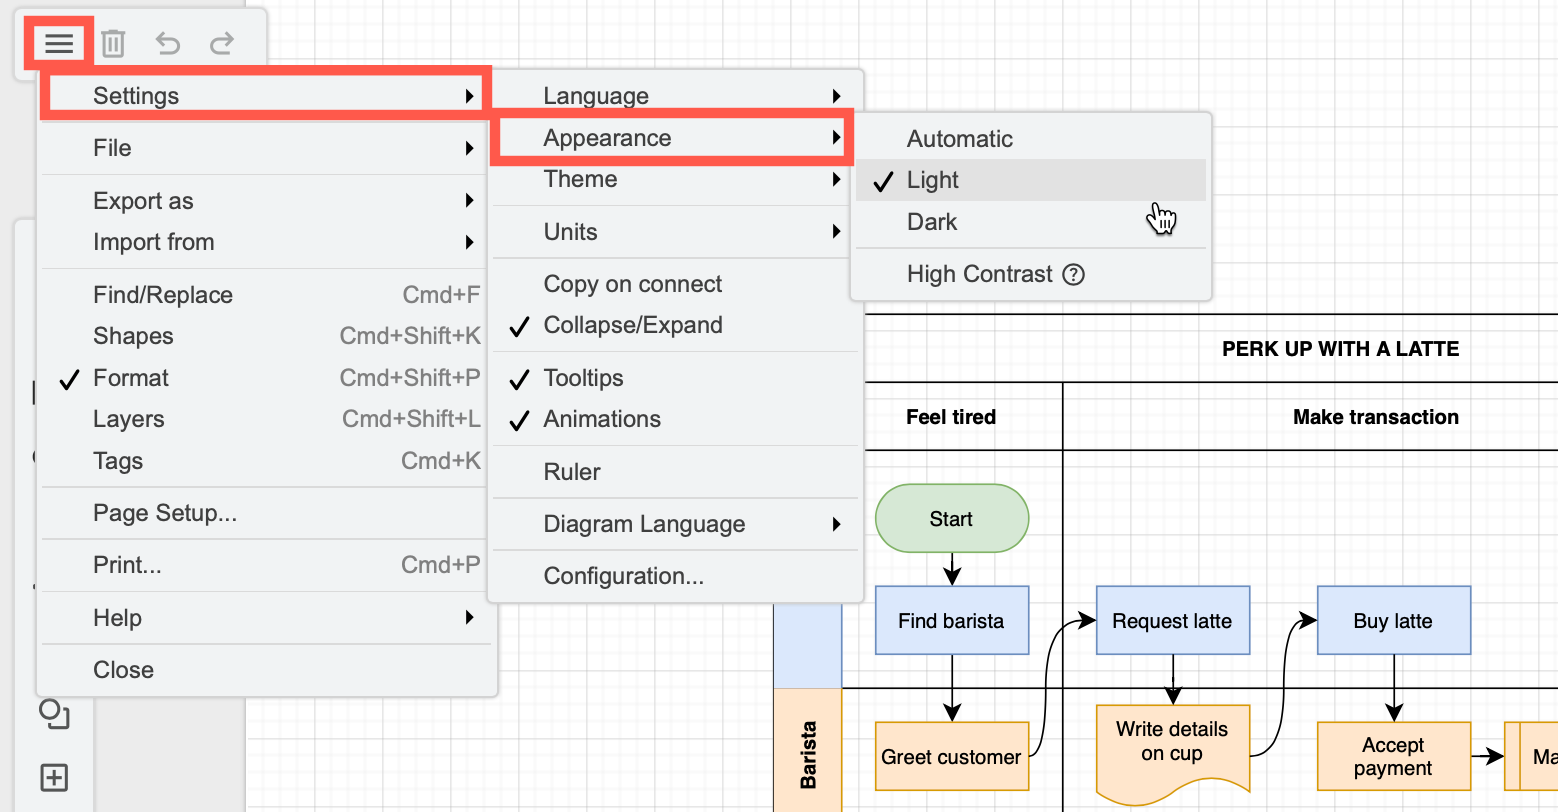Toggle the Animations setting
The width and height of the screenshot is (1558, 812).
coord(601,419)
